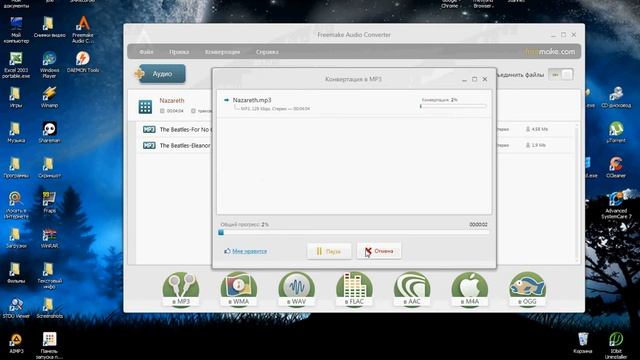This screenshot has height=360, width=640.
Task: Open the Программы desktop folder
Action: (x=16, y=167)
